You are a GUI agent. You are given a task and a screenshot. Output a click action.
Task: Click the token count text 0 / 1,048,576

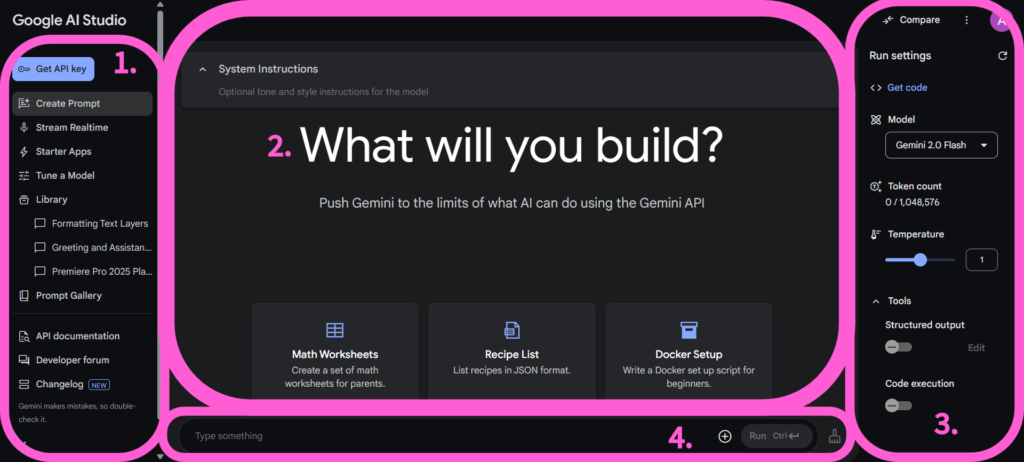pyautogui.click(x=912, y=203)
